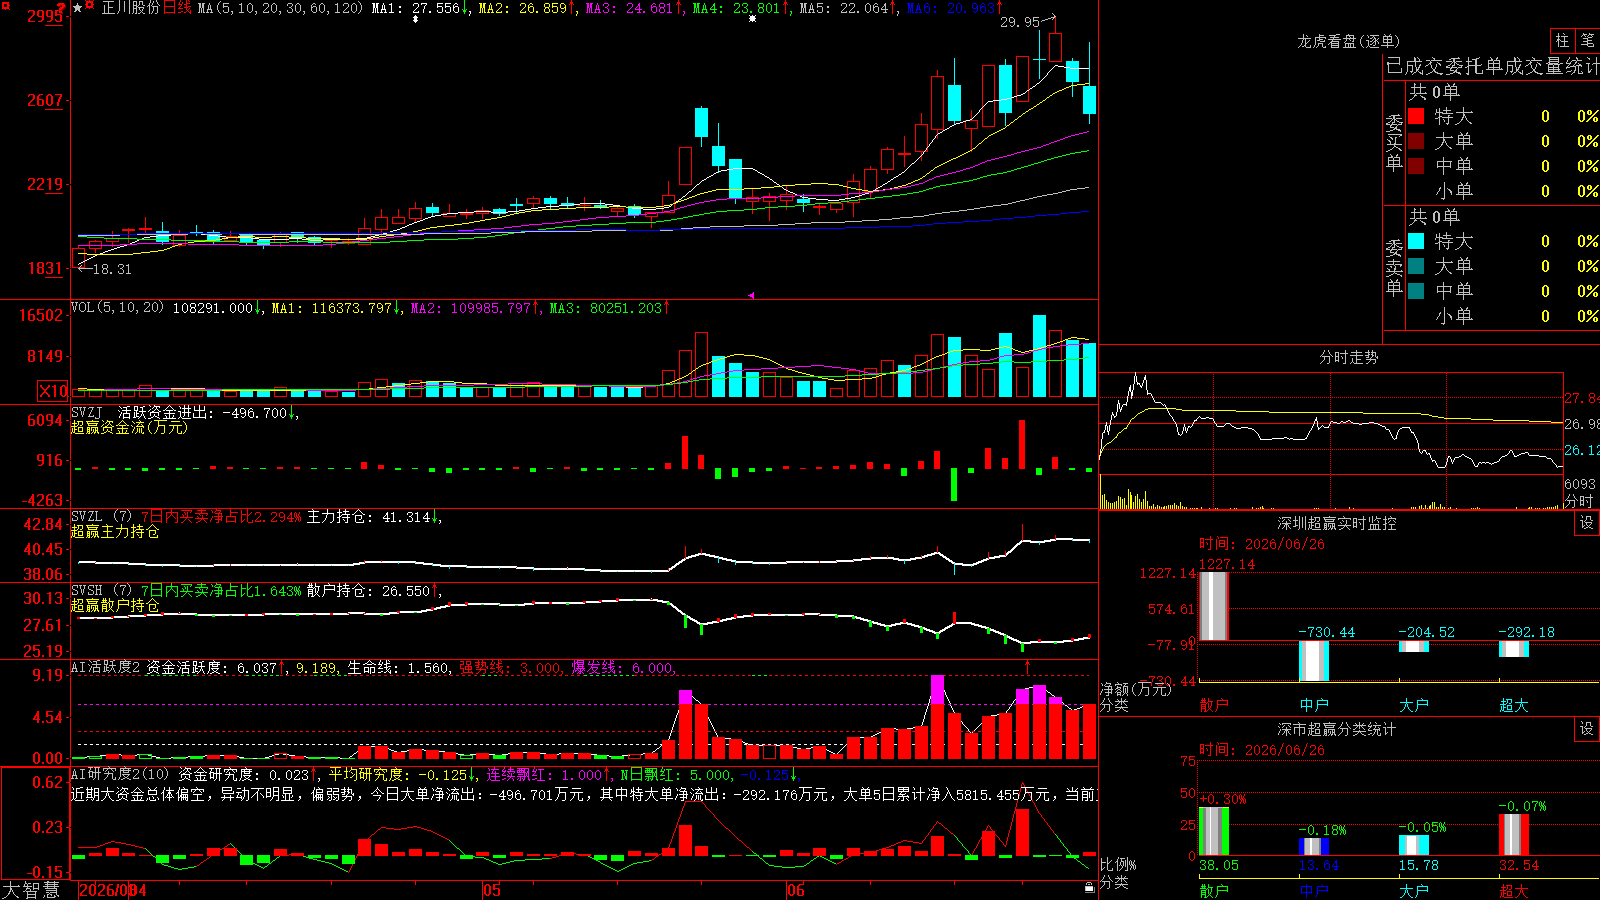
Task: Click the small lock icon on date axis
Action: tap(1089, 887)
